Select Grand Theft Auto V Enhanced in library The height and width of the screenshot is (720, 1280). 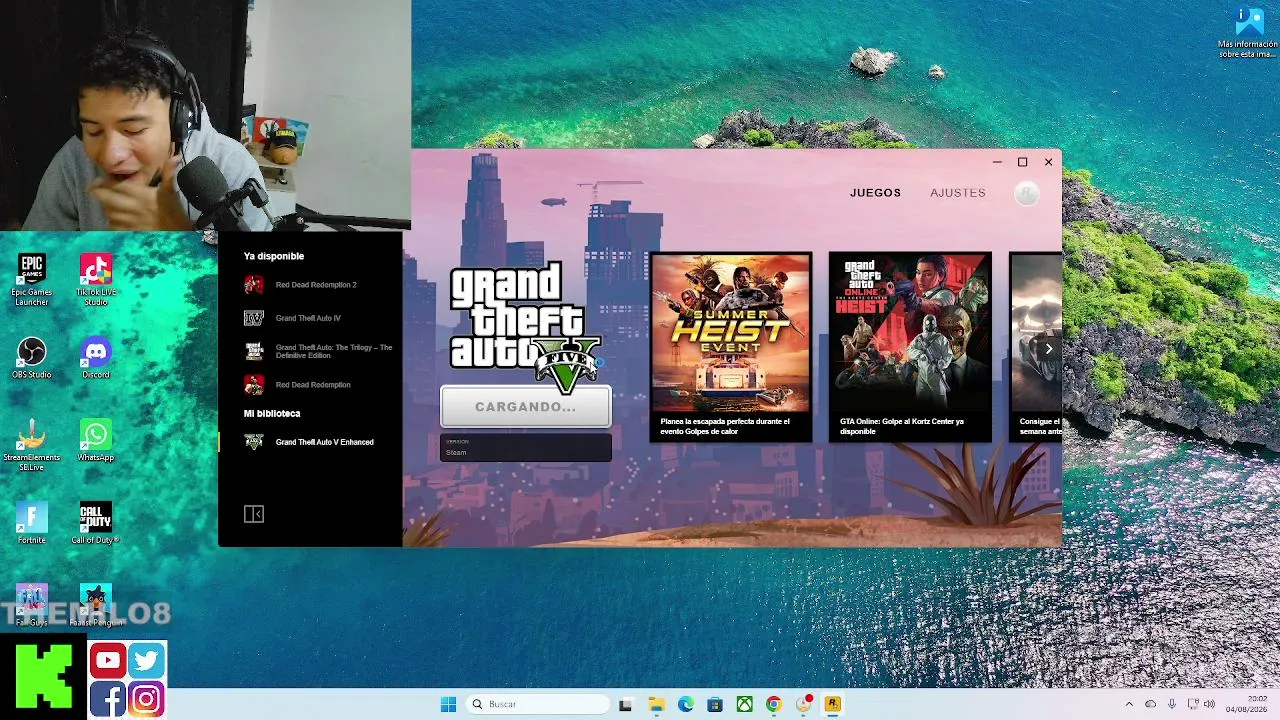310,442
